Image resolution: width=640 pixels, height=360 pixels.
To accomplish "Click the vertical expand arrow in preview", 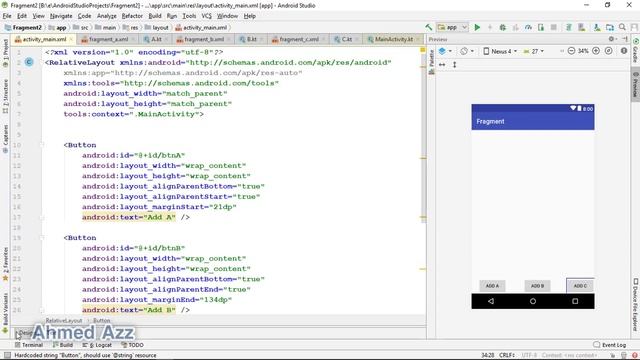I will pos(454,64).
